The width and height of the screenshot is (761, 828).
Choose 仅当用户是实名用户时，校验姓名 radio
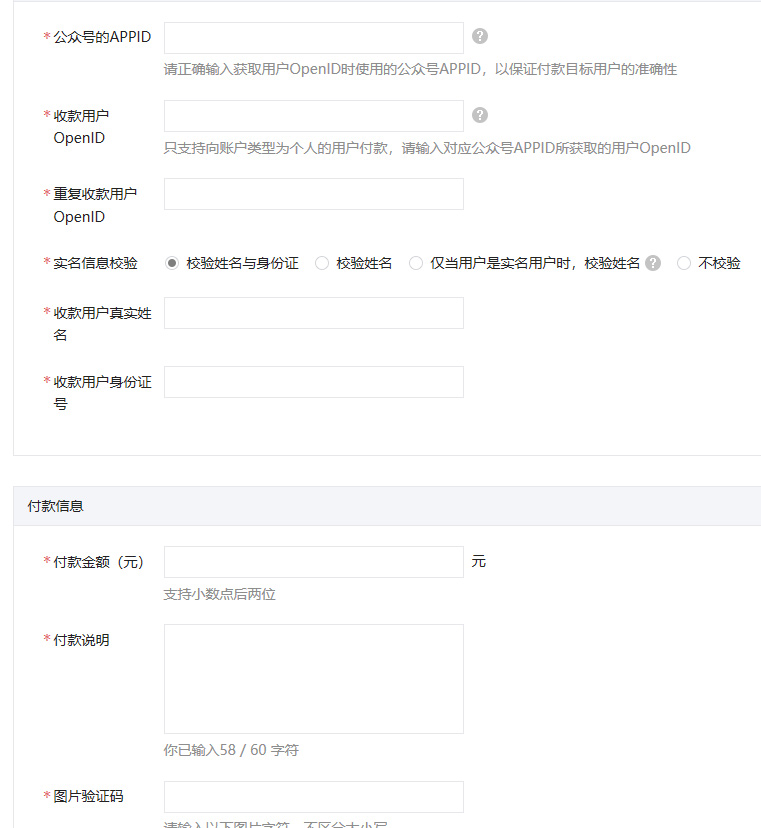tap(416, 263)
